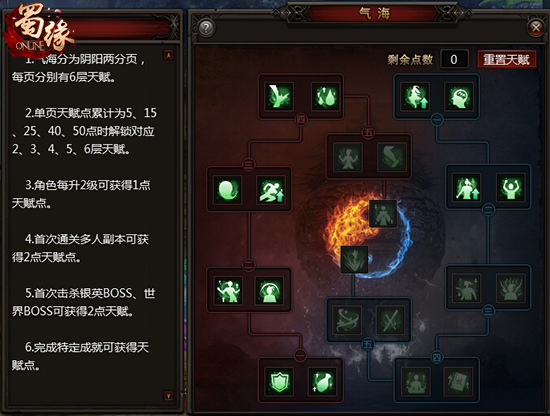Select the water droplets talent icon

click(x=326, y=96)
